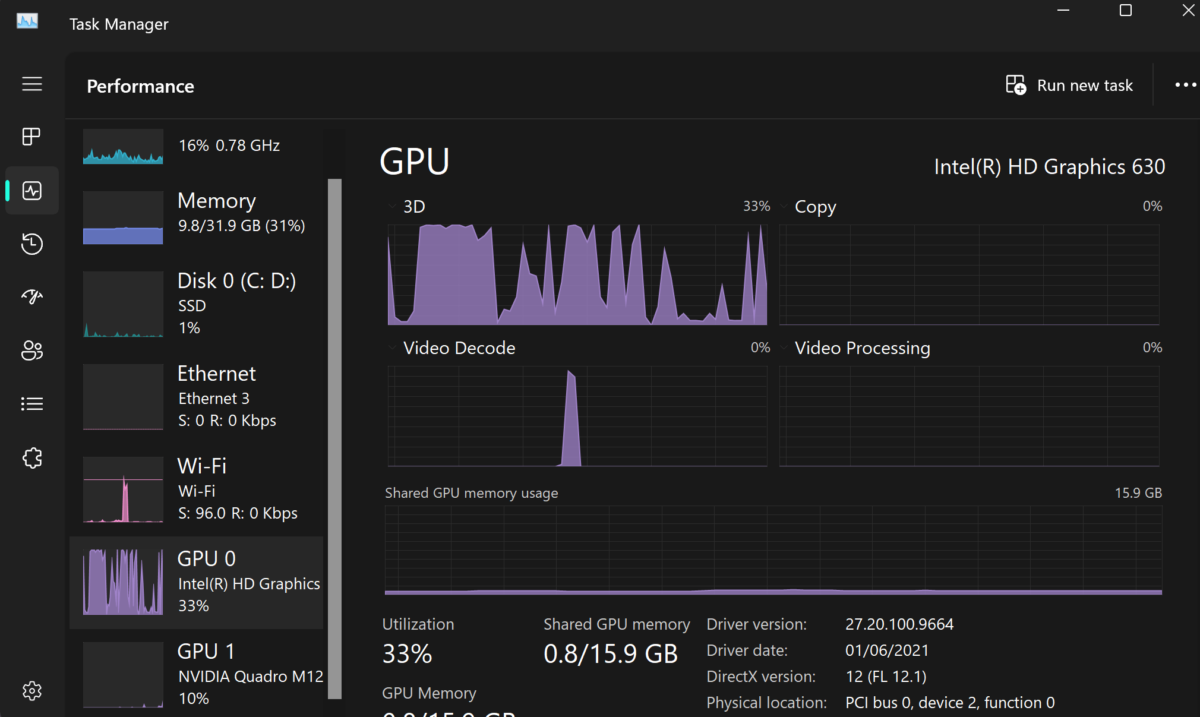This screenshot has height=717, width=1200.
Task: Select the Performance page icon
Action: point(31,190)
